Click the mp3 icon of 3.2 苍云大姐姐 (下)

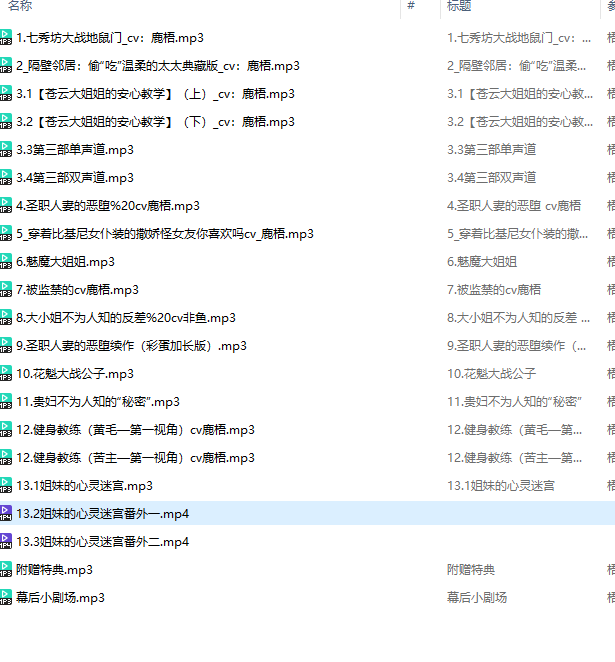coord(6,121)
